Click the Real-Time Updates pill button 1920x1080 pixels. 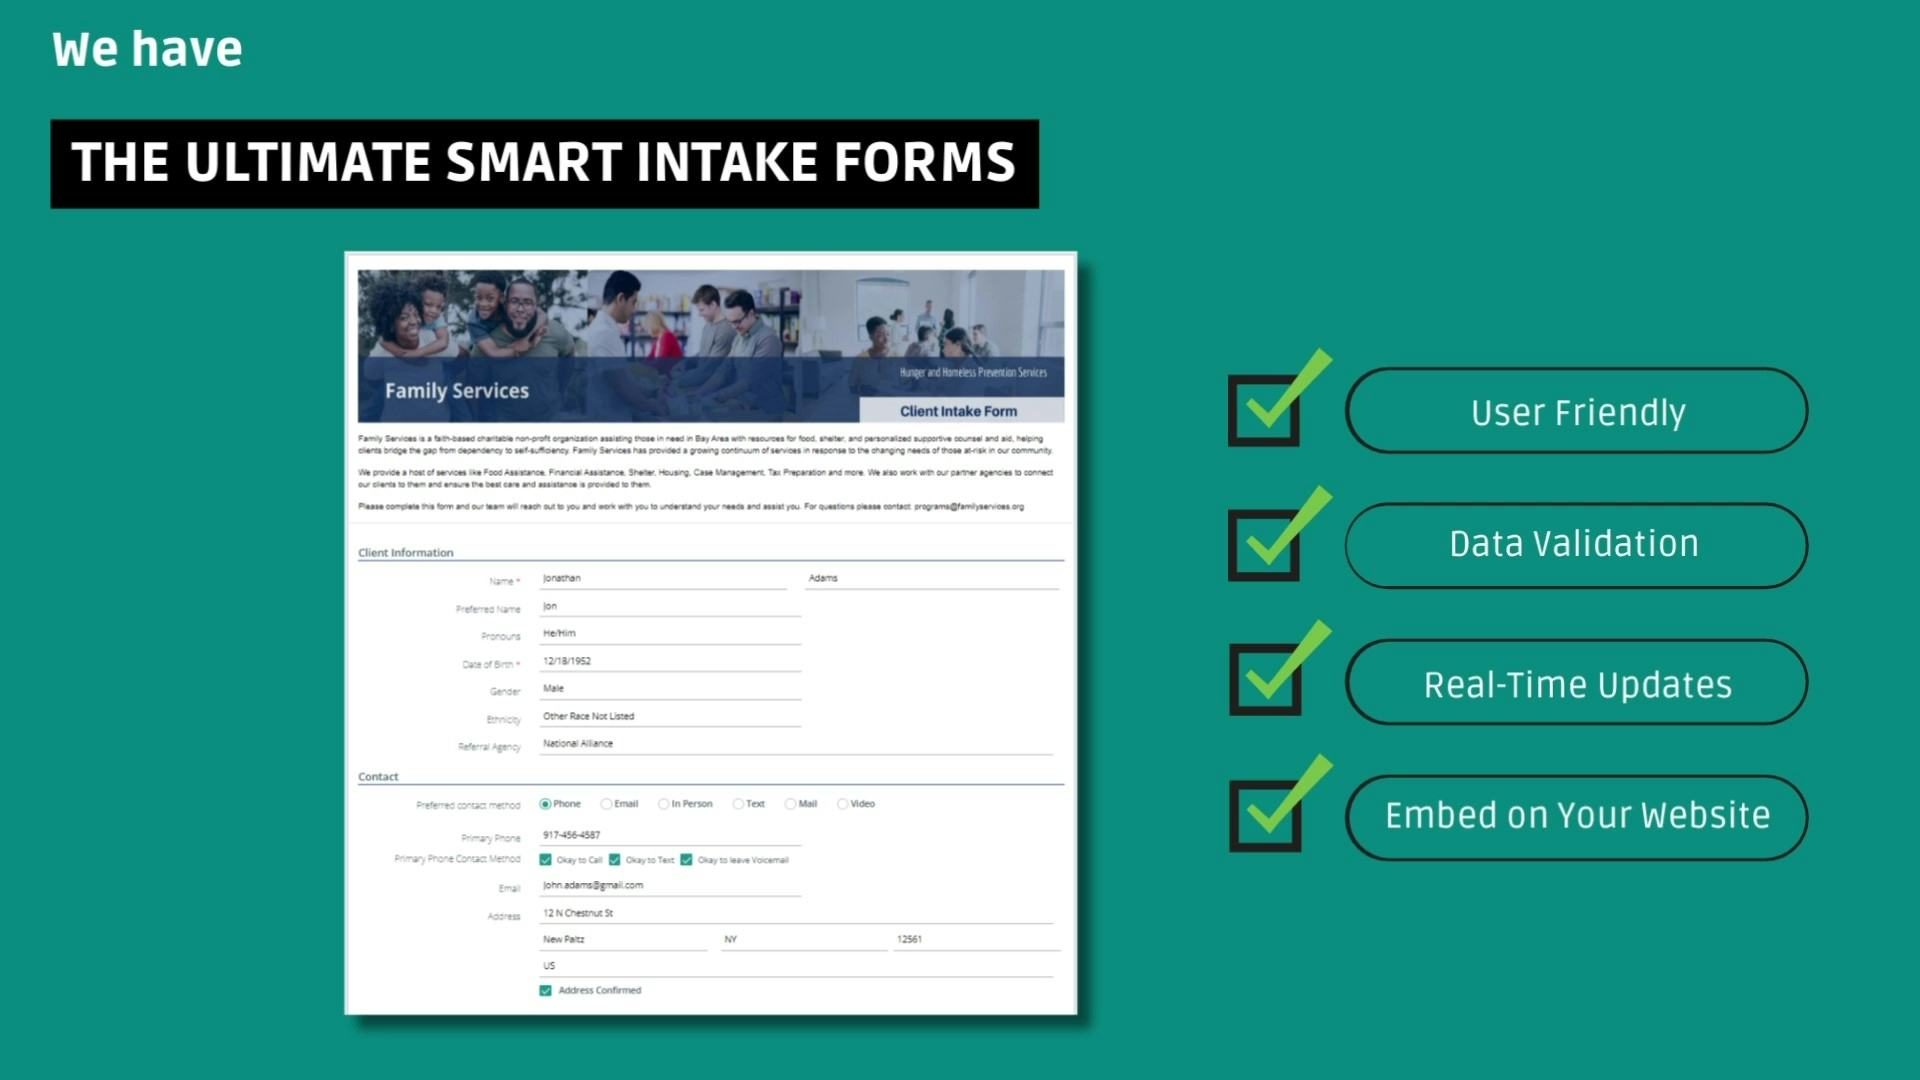[1576, 683]
